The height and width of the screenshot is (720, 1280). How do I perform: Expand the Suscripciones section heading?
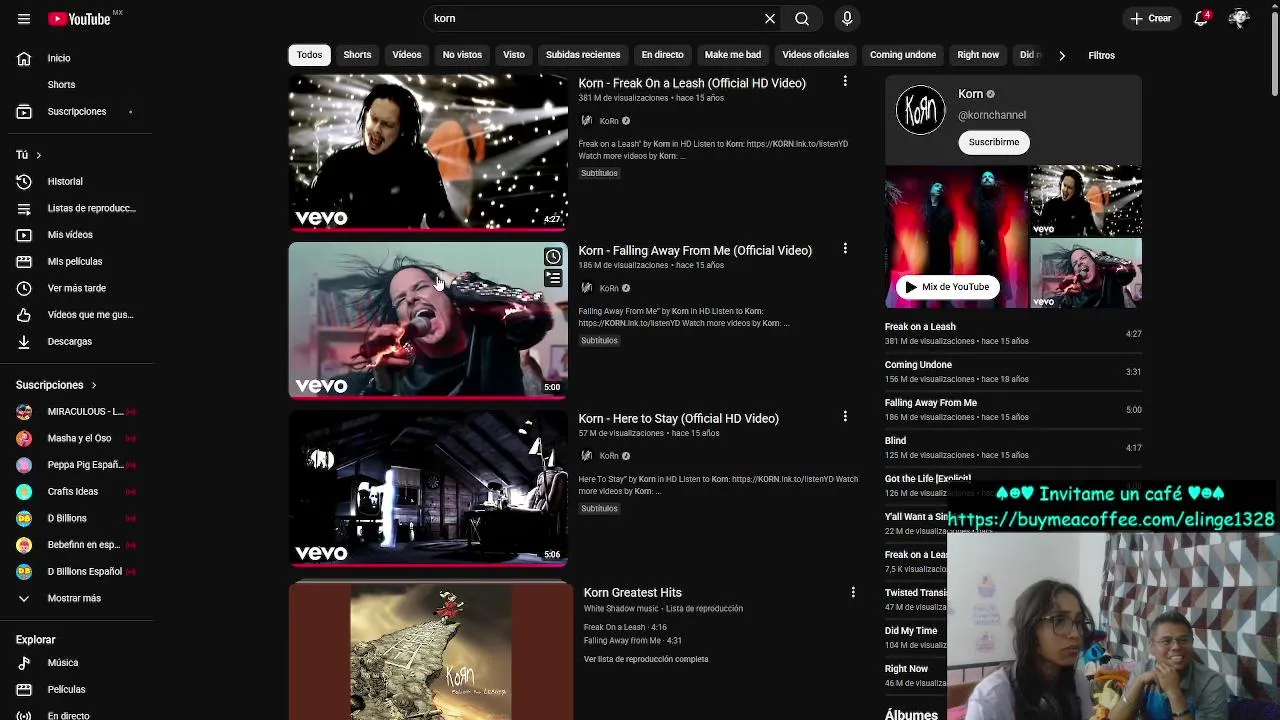point(56,385)
